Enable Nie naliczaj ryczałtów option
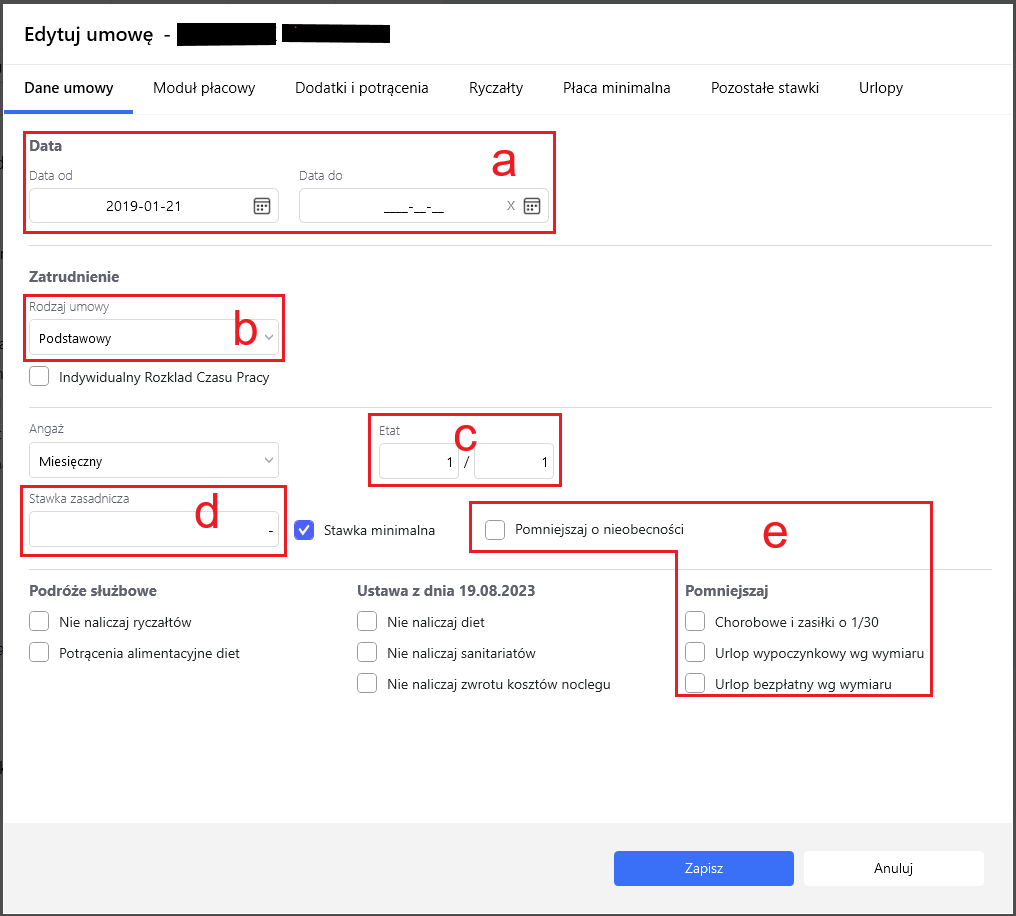 pos(40,622)
